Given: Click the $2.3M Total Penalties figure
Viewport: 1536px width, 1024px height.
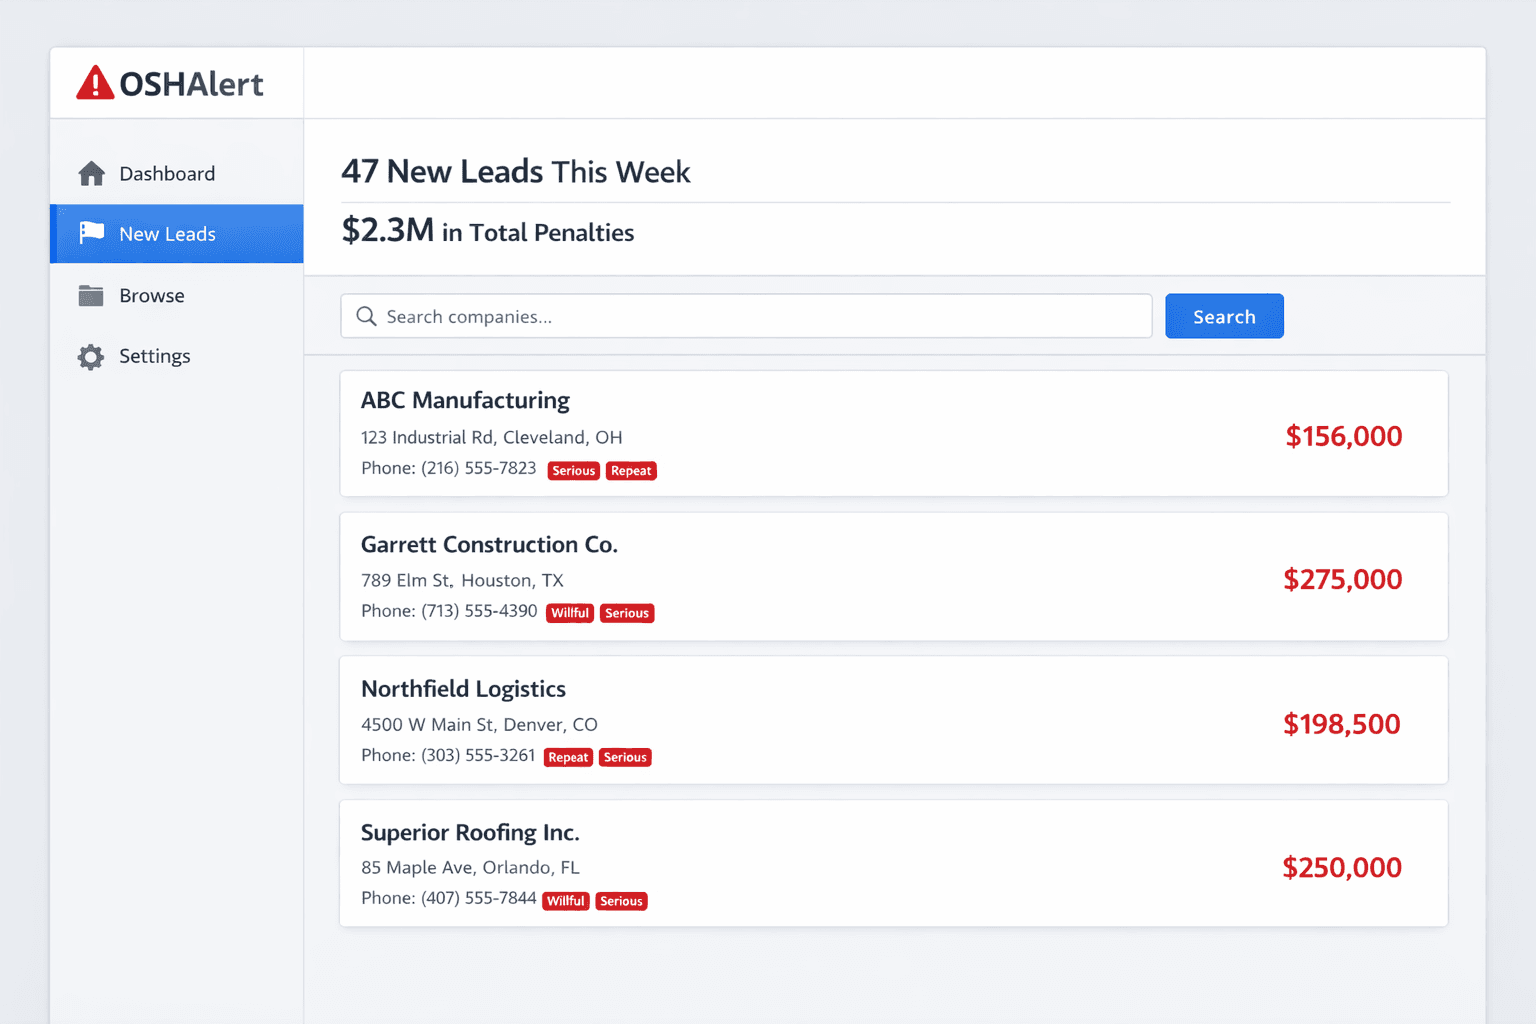Looking at the screenshot, I should click(388, 231).
